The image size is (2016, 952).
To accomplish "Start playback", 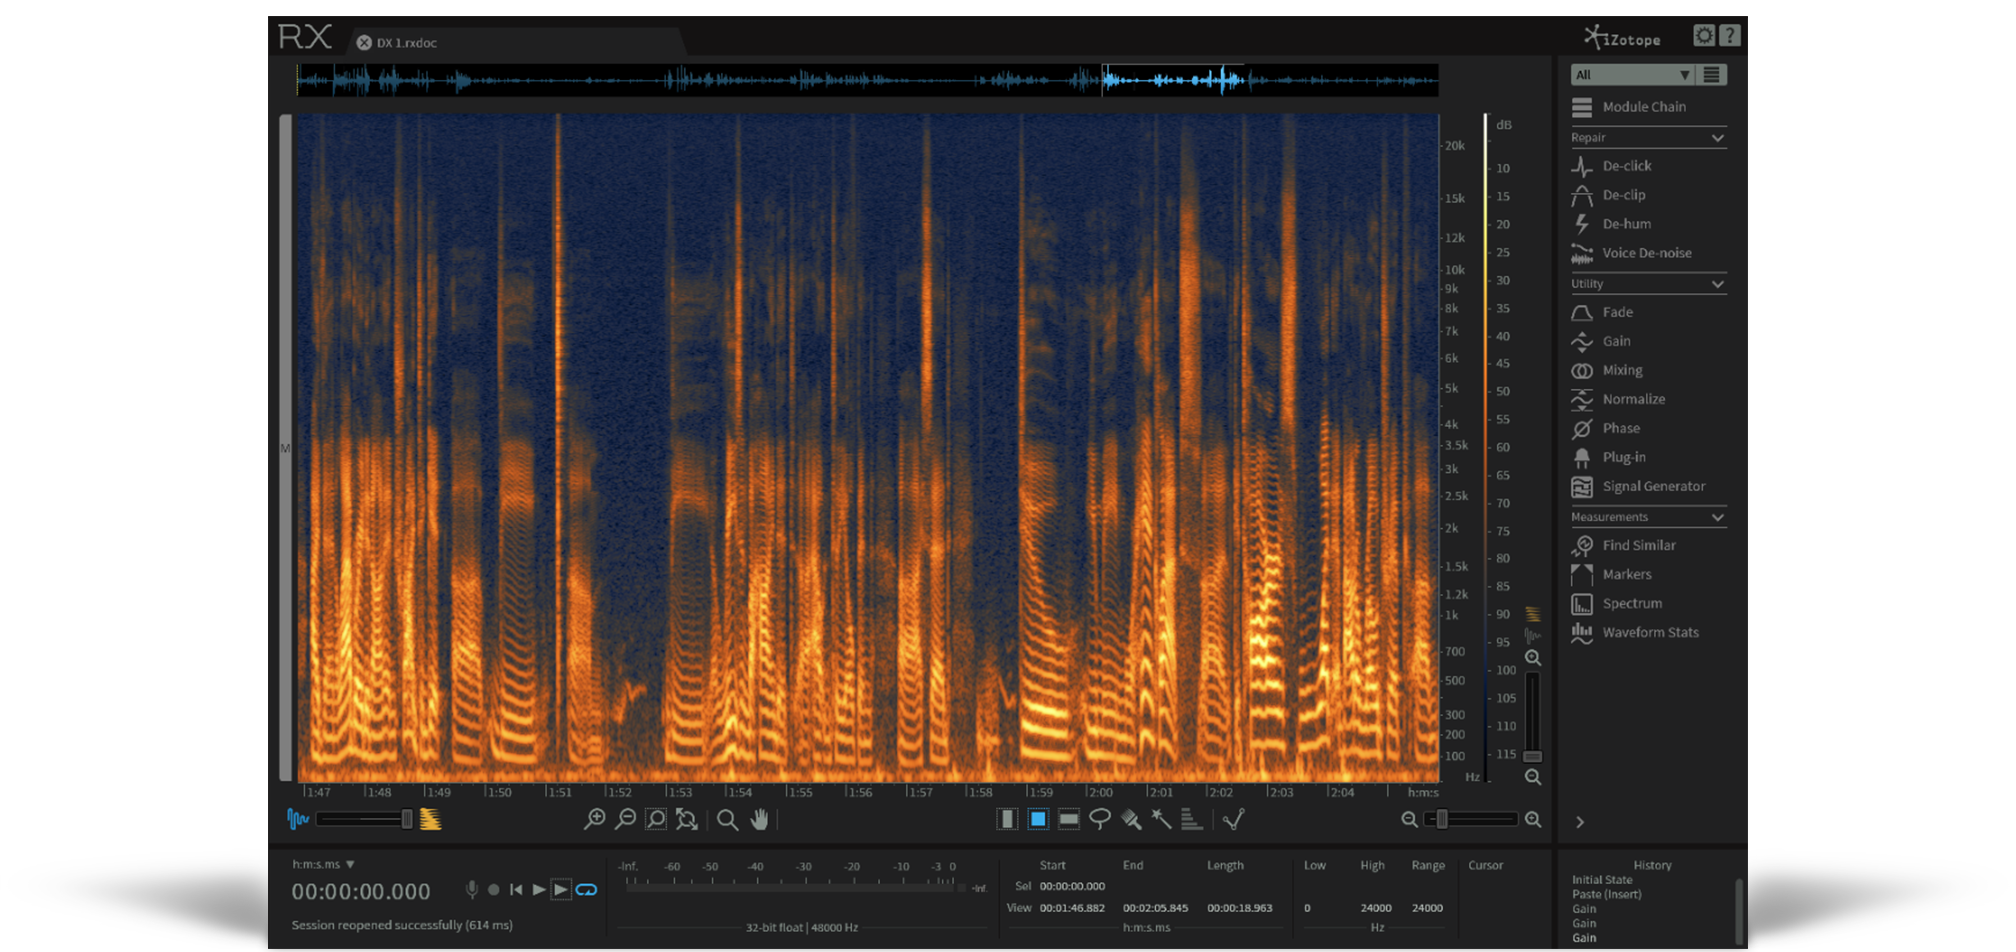I will pyautogui.click(x=539, y=890).
